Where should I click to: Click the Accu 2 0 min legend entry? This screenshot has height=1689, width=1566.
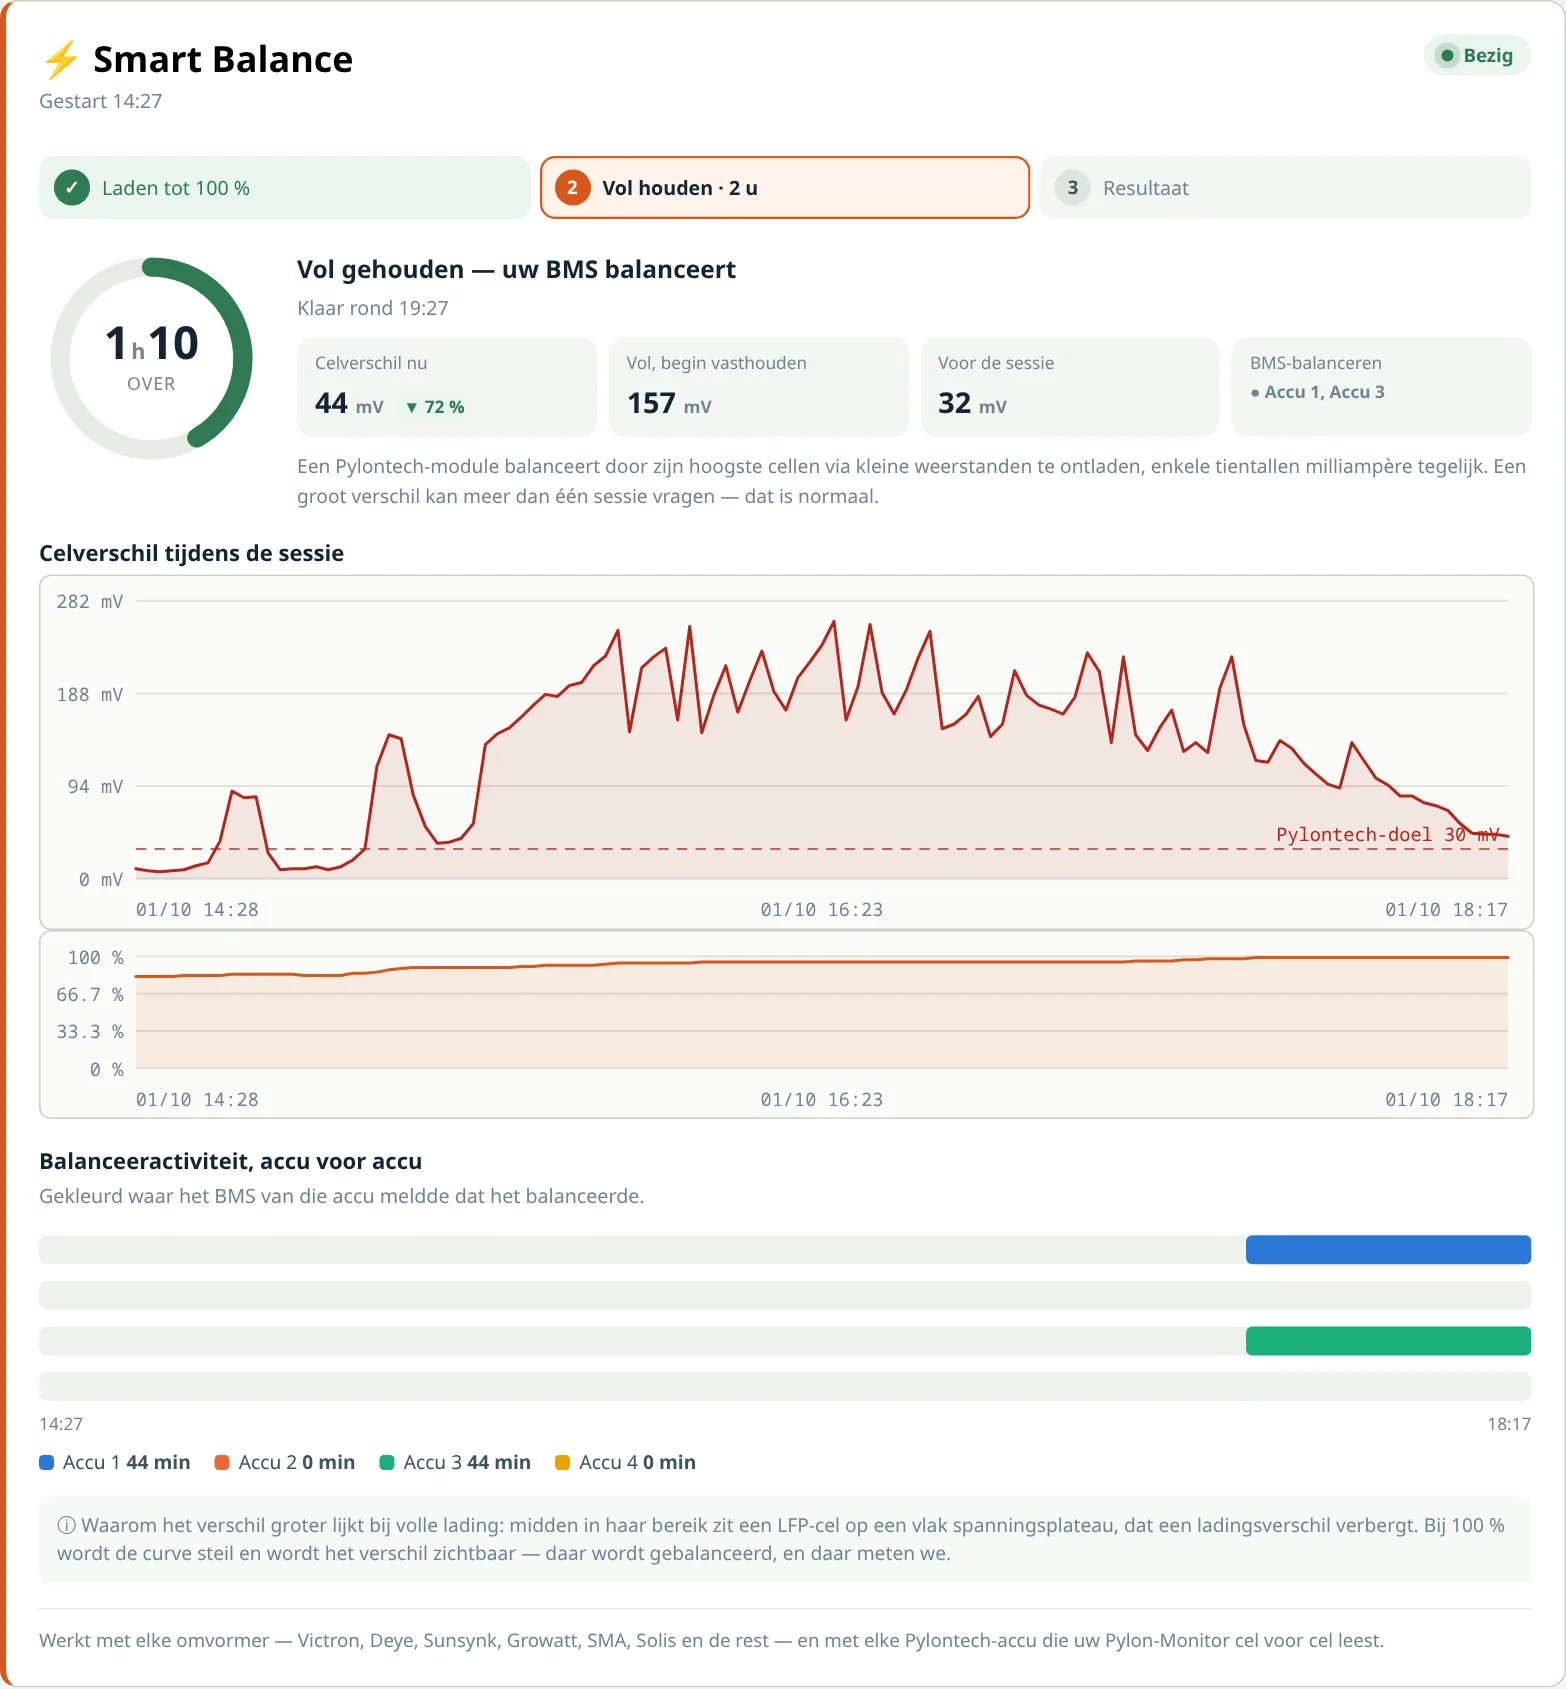click(x=285, y=1462)
